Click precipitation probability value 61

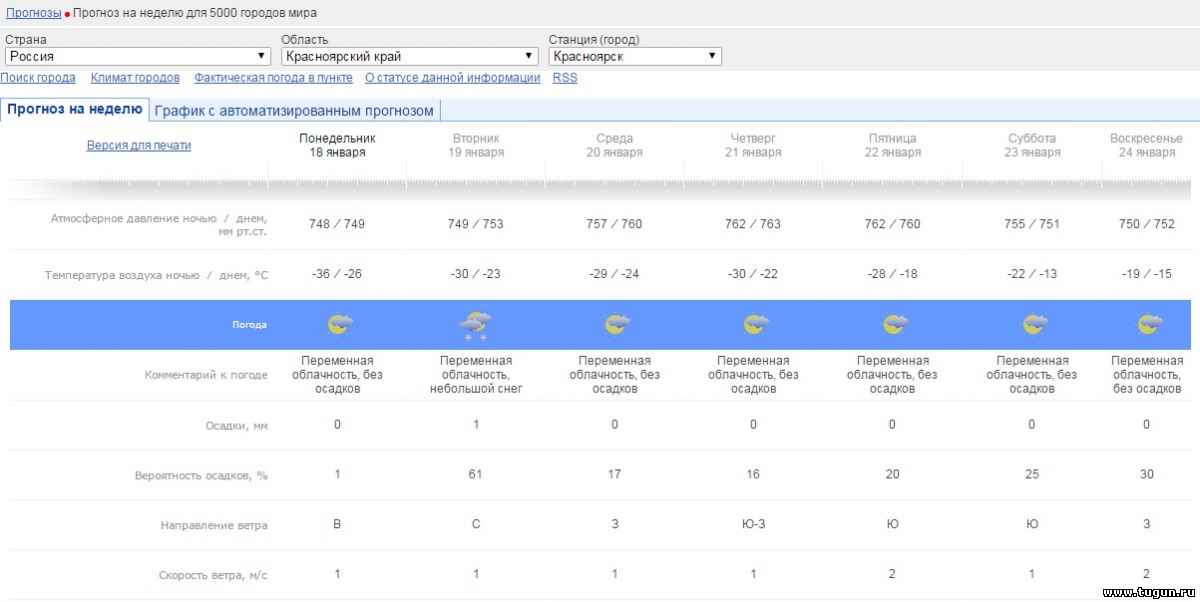click(476, 474)
